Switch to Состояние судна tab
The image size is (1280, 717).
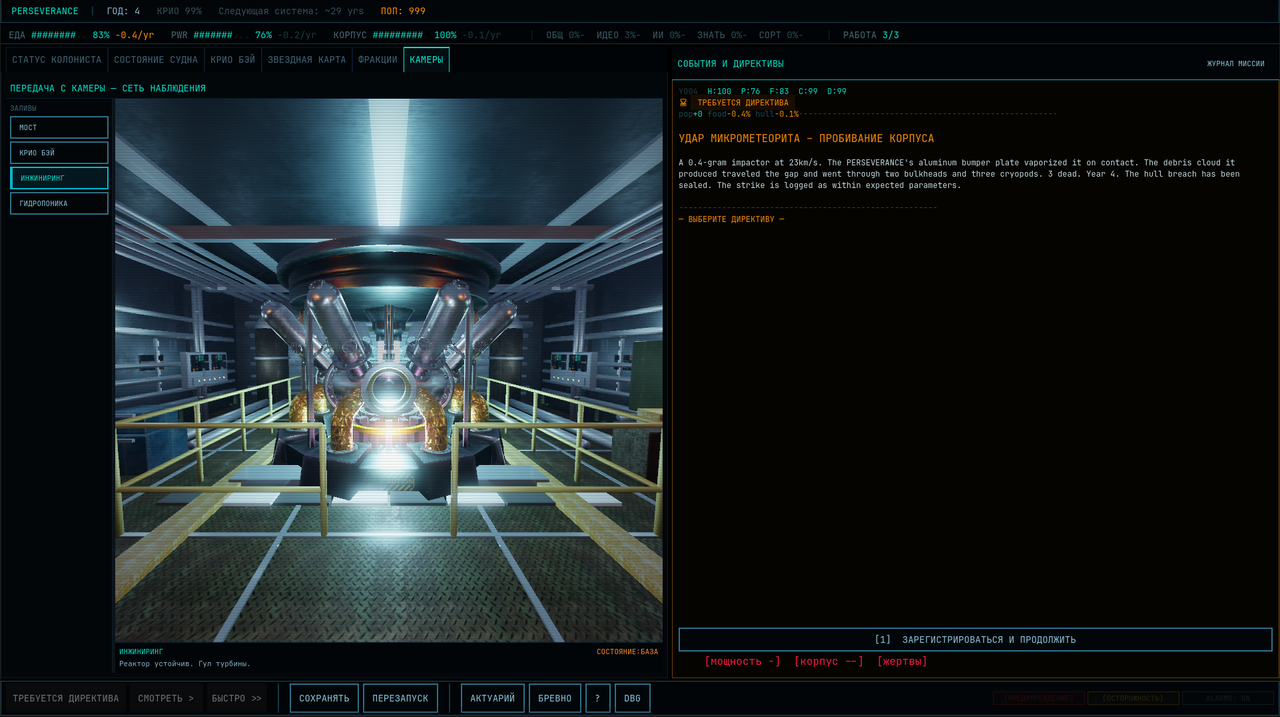tap(156, 60)
